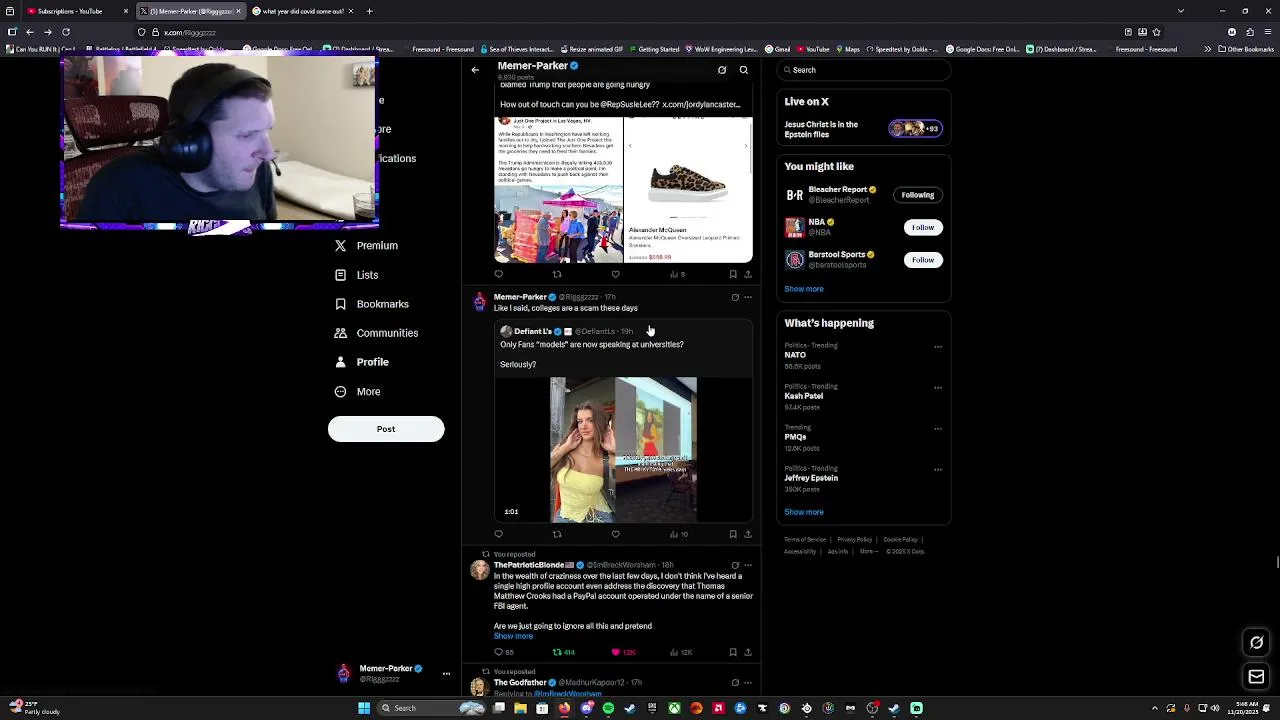Image resolution: width=1280 pixels, height=720 pixels.
Task: Open the Las Vegas project image
Action: pos(558,190)
